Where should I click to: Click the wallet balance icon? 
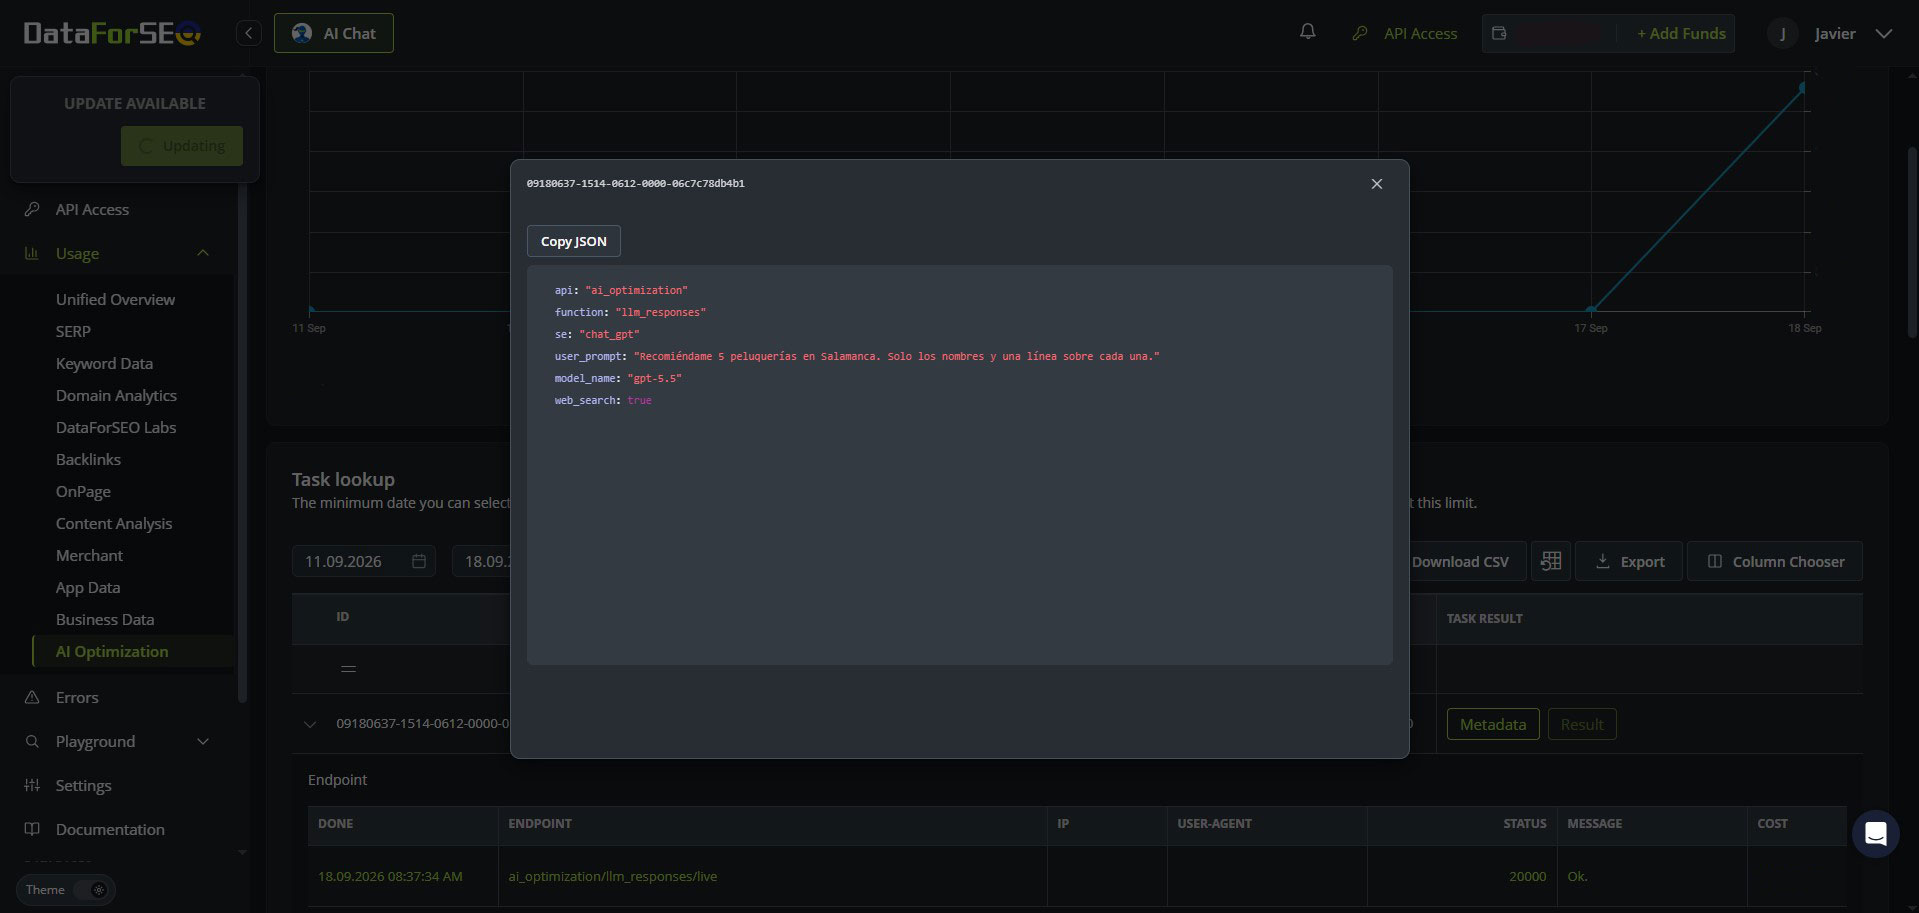[x=1499, y=33]
